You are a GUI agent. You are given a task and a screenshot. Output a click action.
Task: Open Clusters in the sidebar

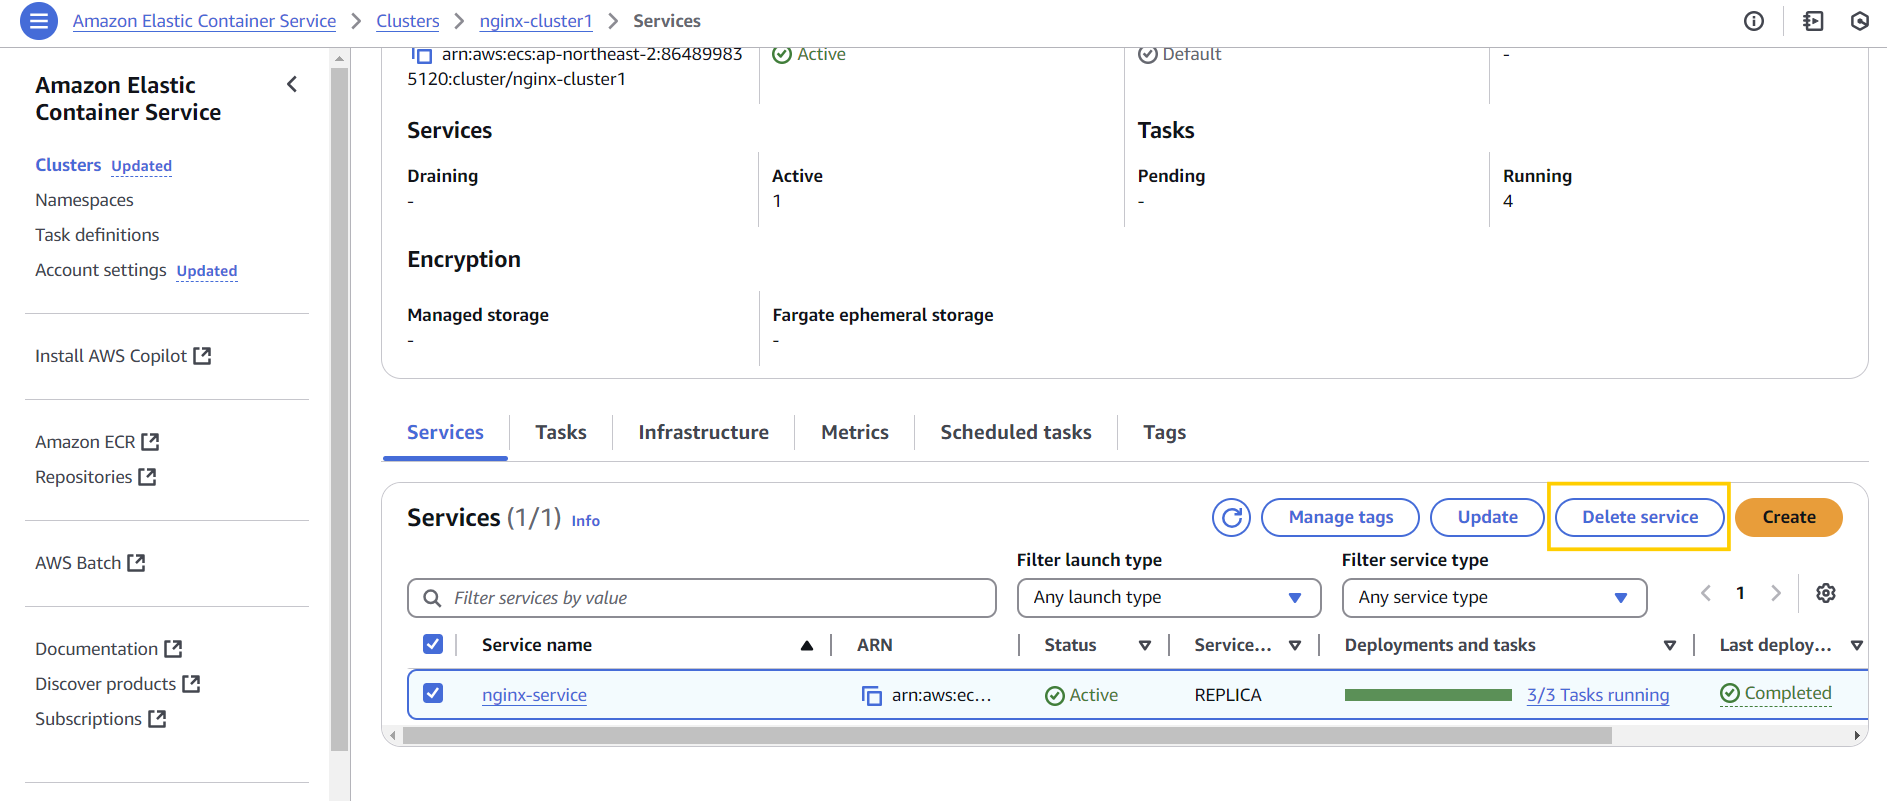(x=68, y=165)
